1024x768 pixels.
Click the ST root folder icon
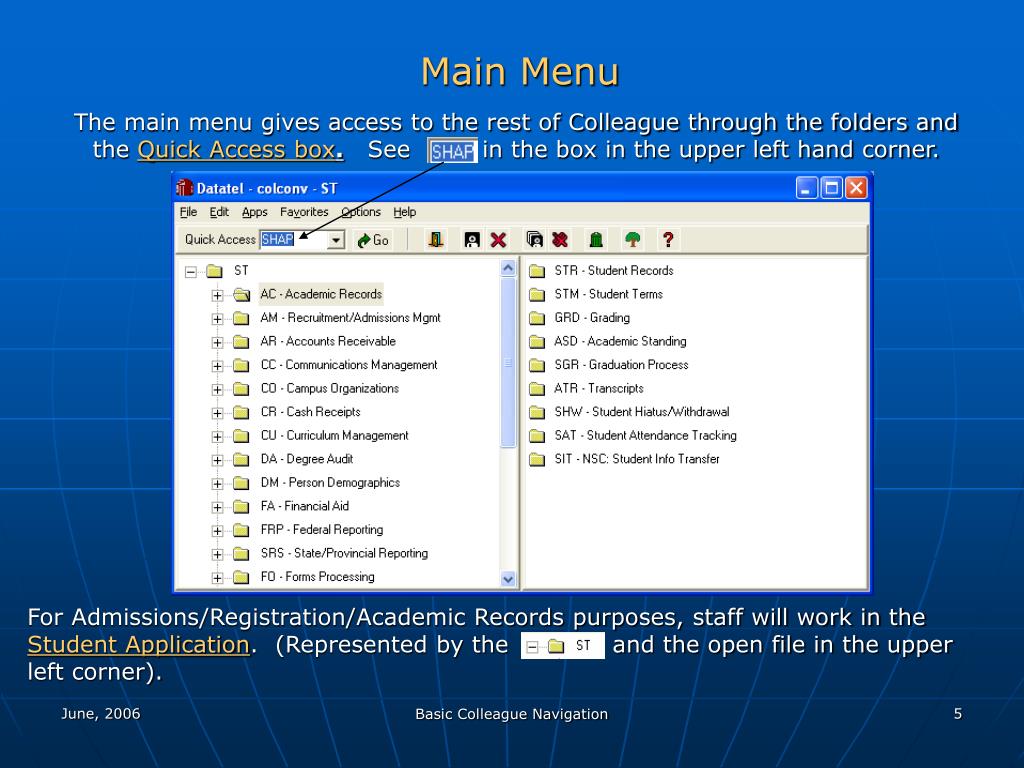point(215,271)
